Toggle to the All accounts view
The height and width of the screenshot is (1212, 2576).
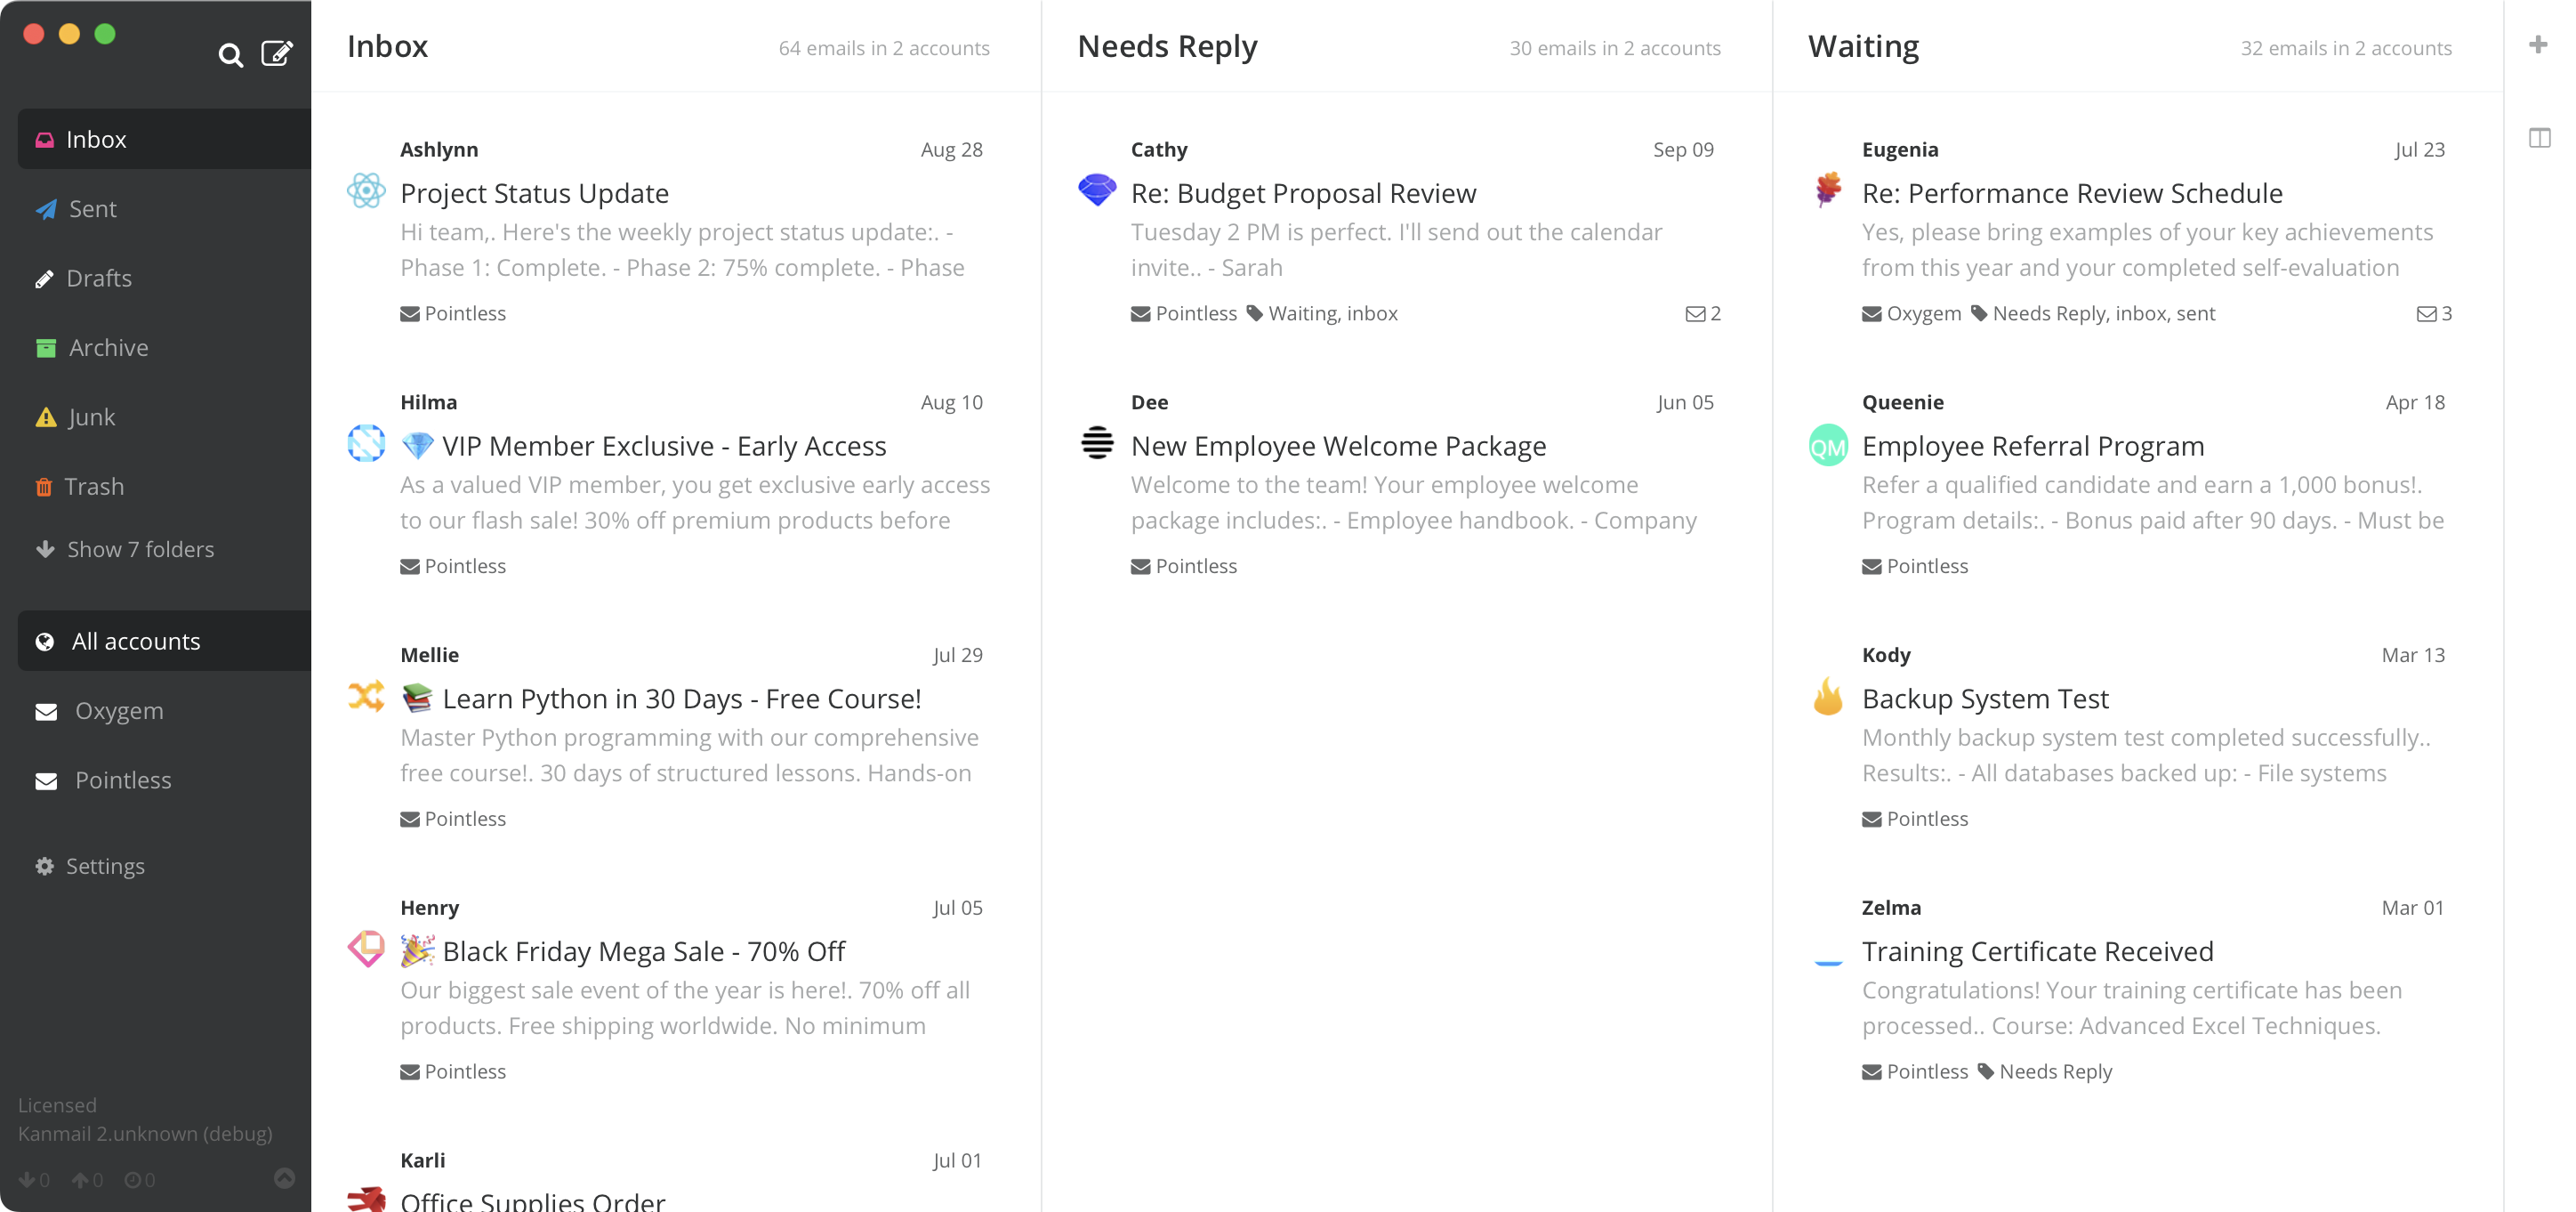click(x=135, y=640)
